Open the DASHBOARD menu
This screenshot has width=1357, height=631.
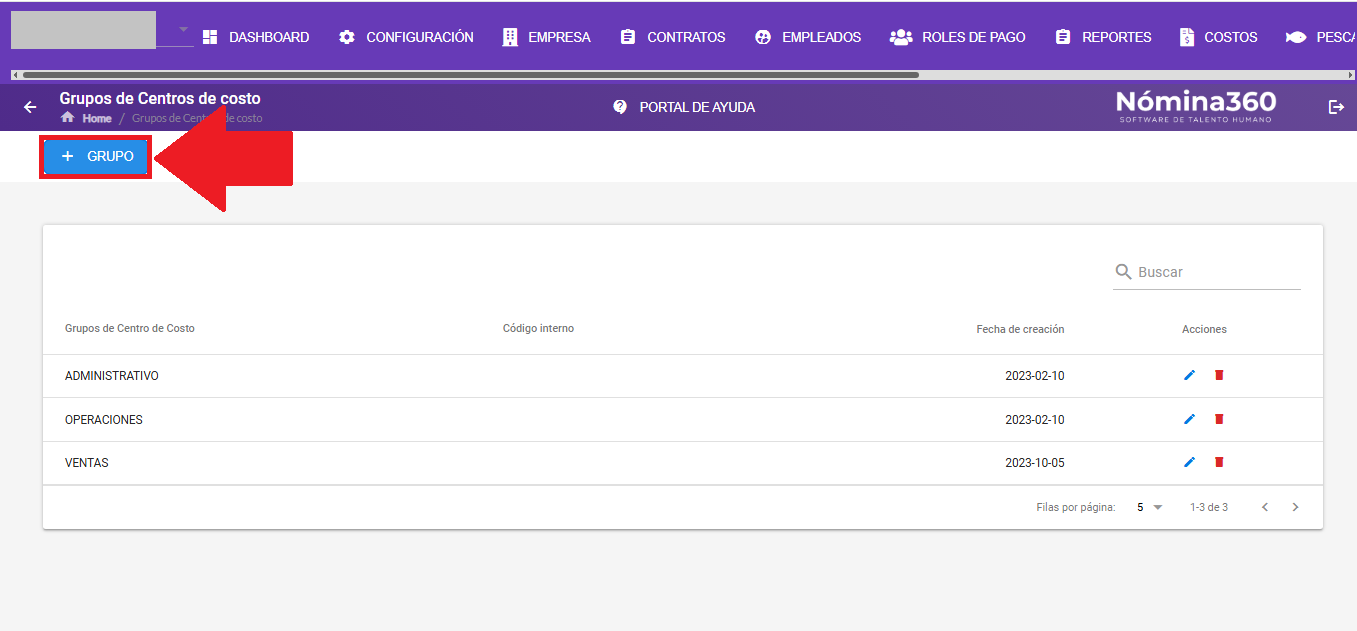click(x=255, y=37)
